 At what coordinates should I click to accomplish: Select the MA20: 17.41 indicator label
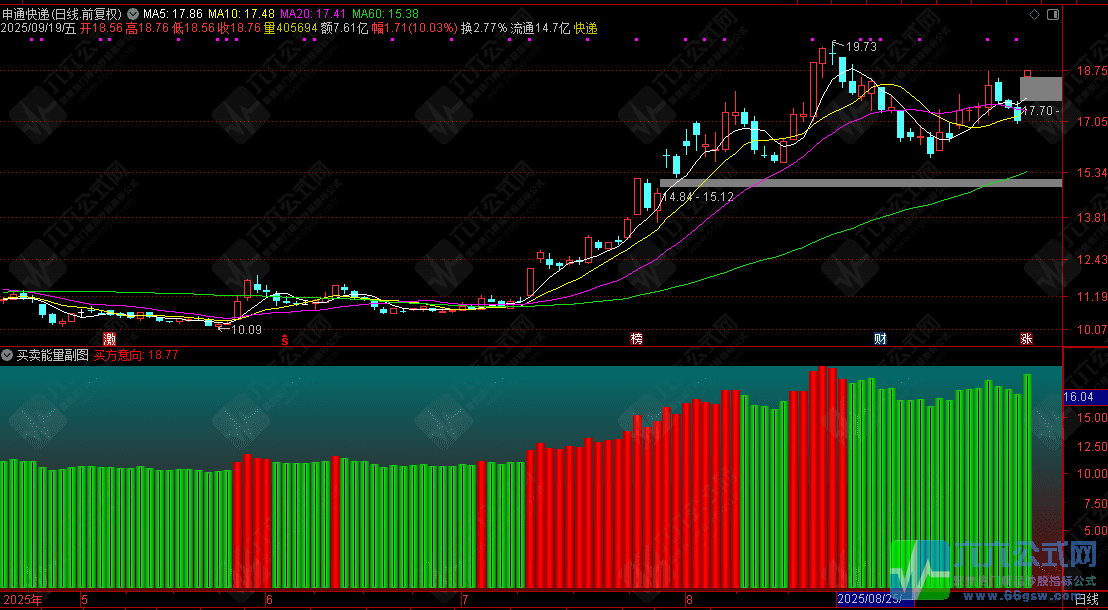(x=314, y=14)
